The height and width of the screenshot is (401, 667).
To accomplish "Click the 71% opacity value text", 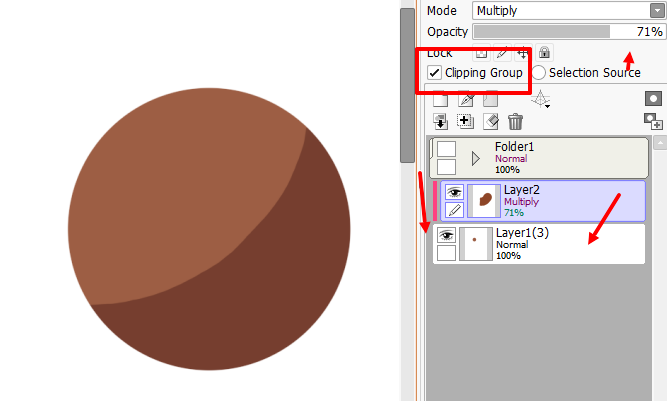I will (649, 31).
